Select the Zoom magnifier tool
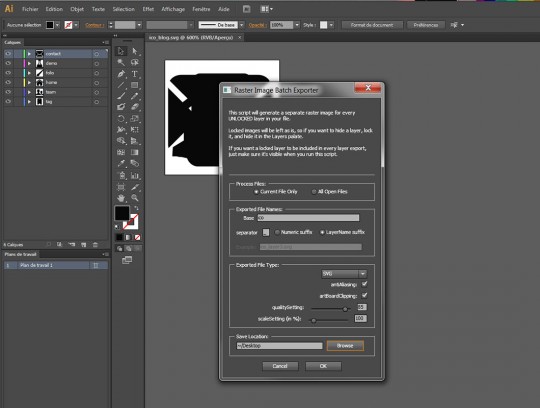Viewport: 540px width, 408px height. coord(135,198)
